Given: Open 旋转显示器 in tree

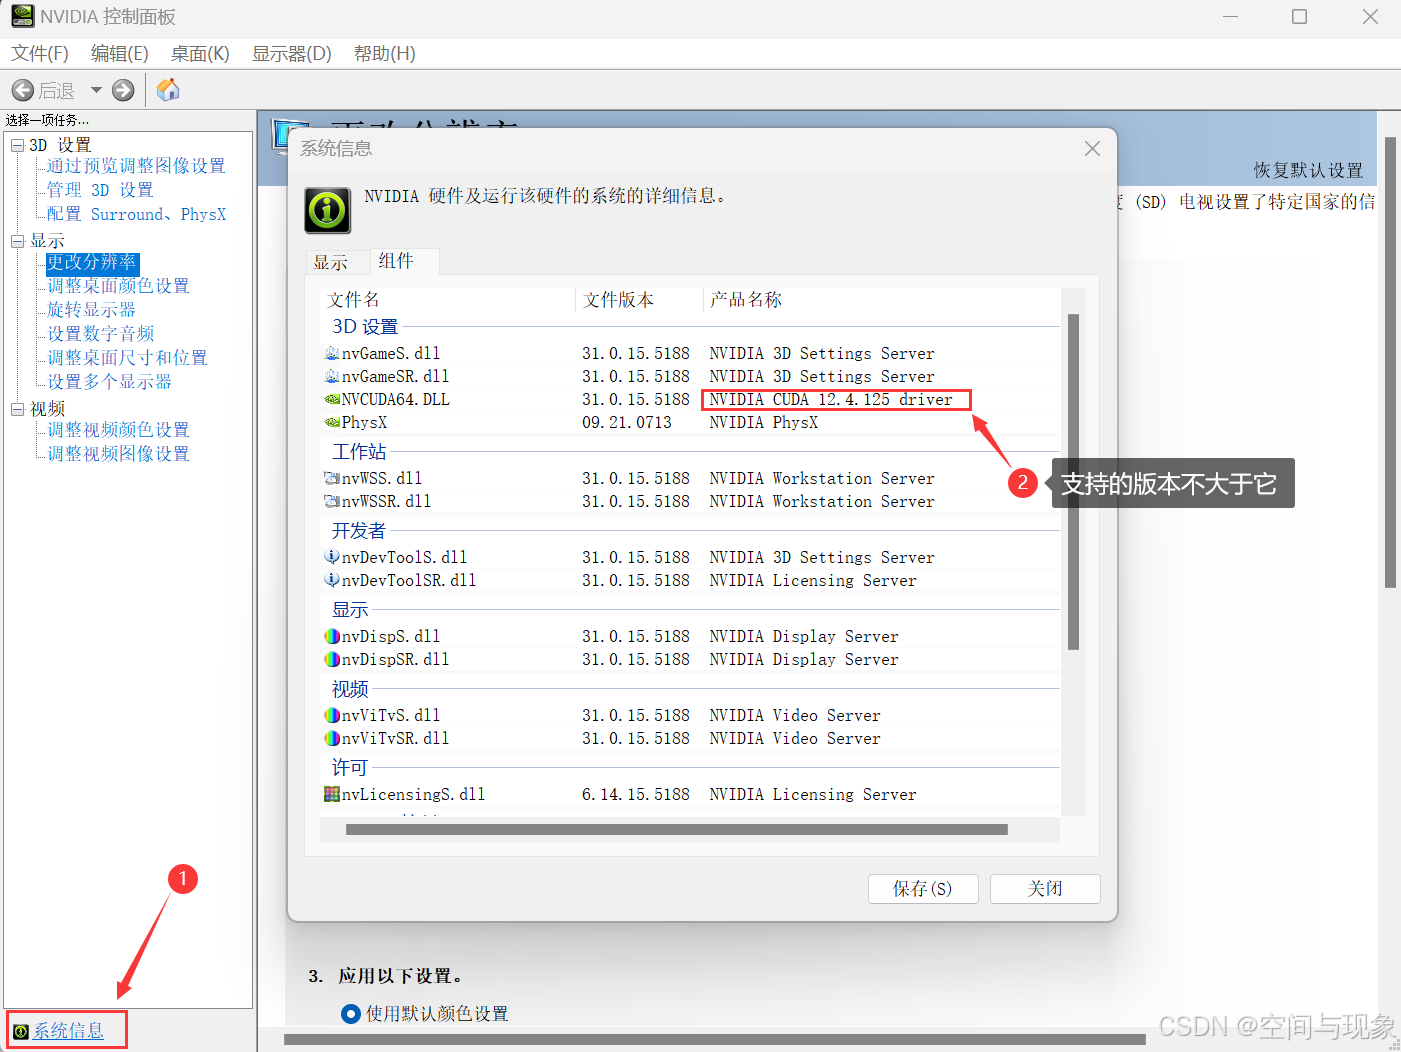Looking at the screenshot, I should coord(91,310).
